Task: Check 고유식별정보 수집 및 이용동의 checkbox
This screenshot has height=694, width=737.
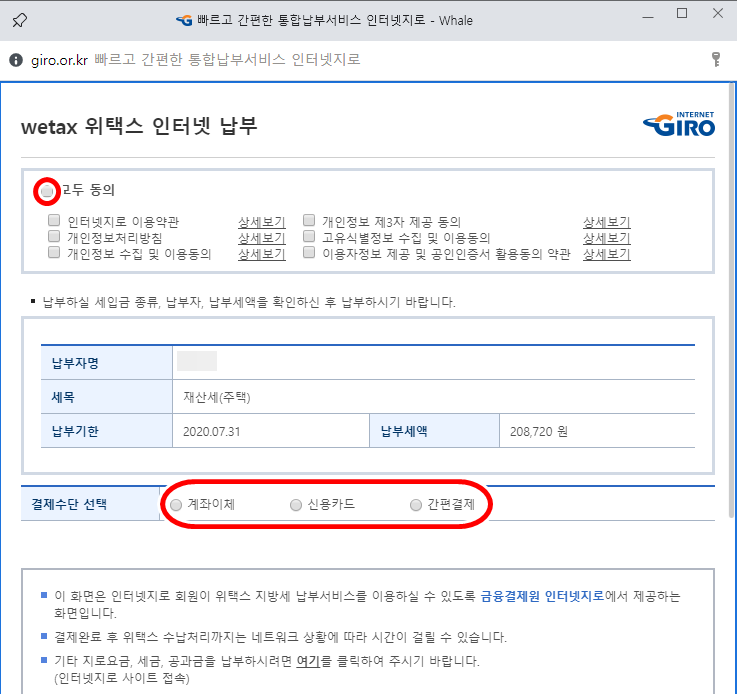Action: [309, 236]
